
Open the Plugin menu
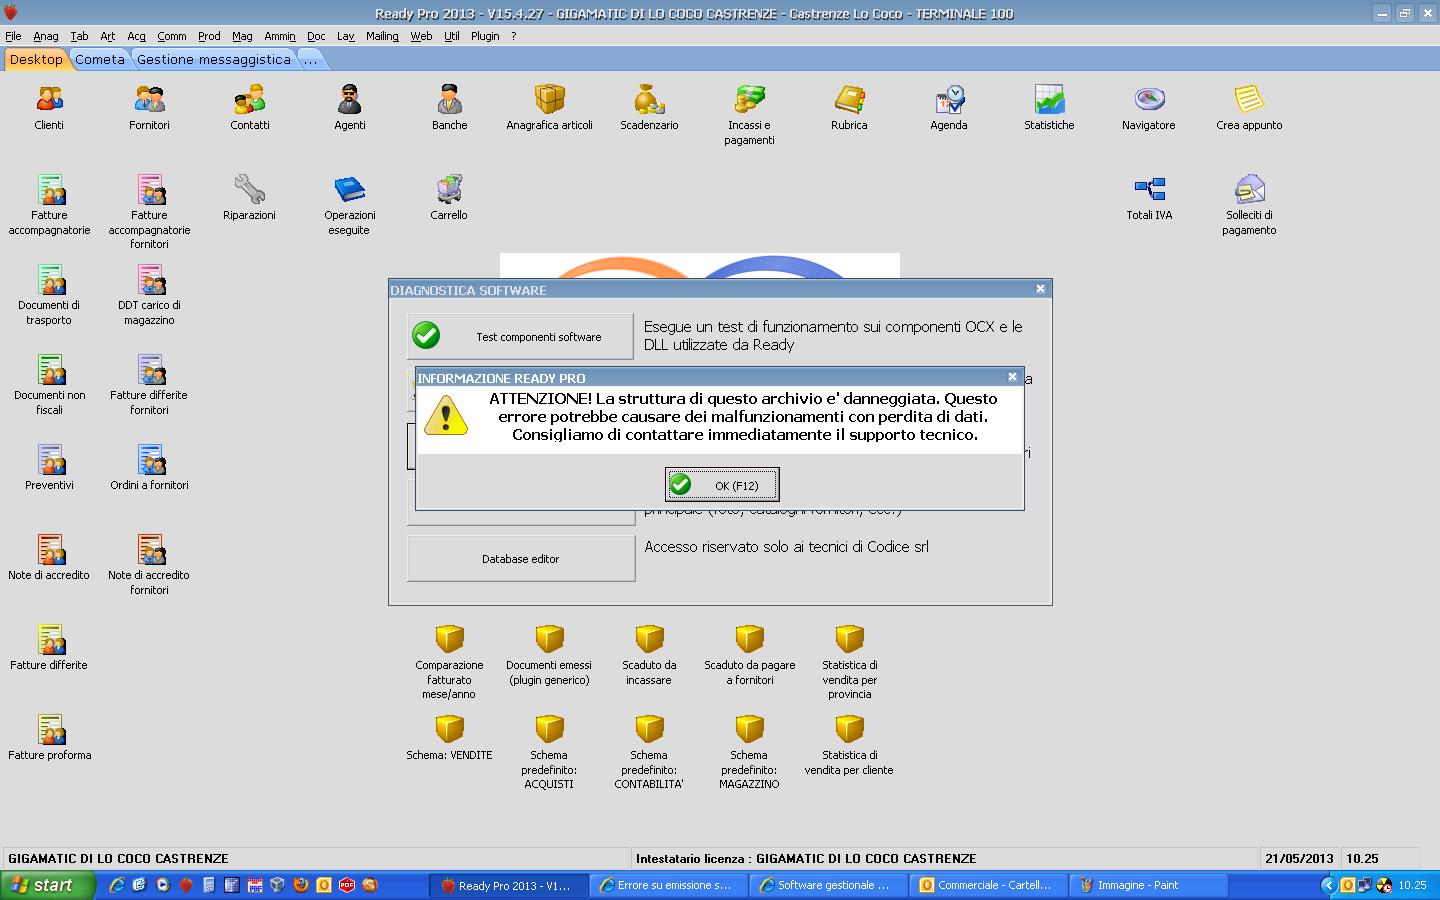click(485, 36)
